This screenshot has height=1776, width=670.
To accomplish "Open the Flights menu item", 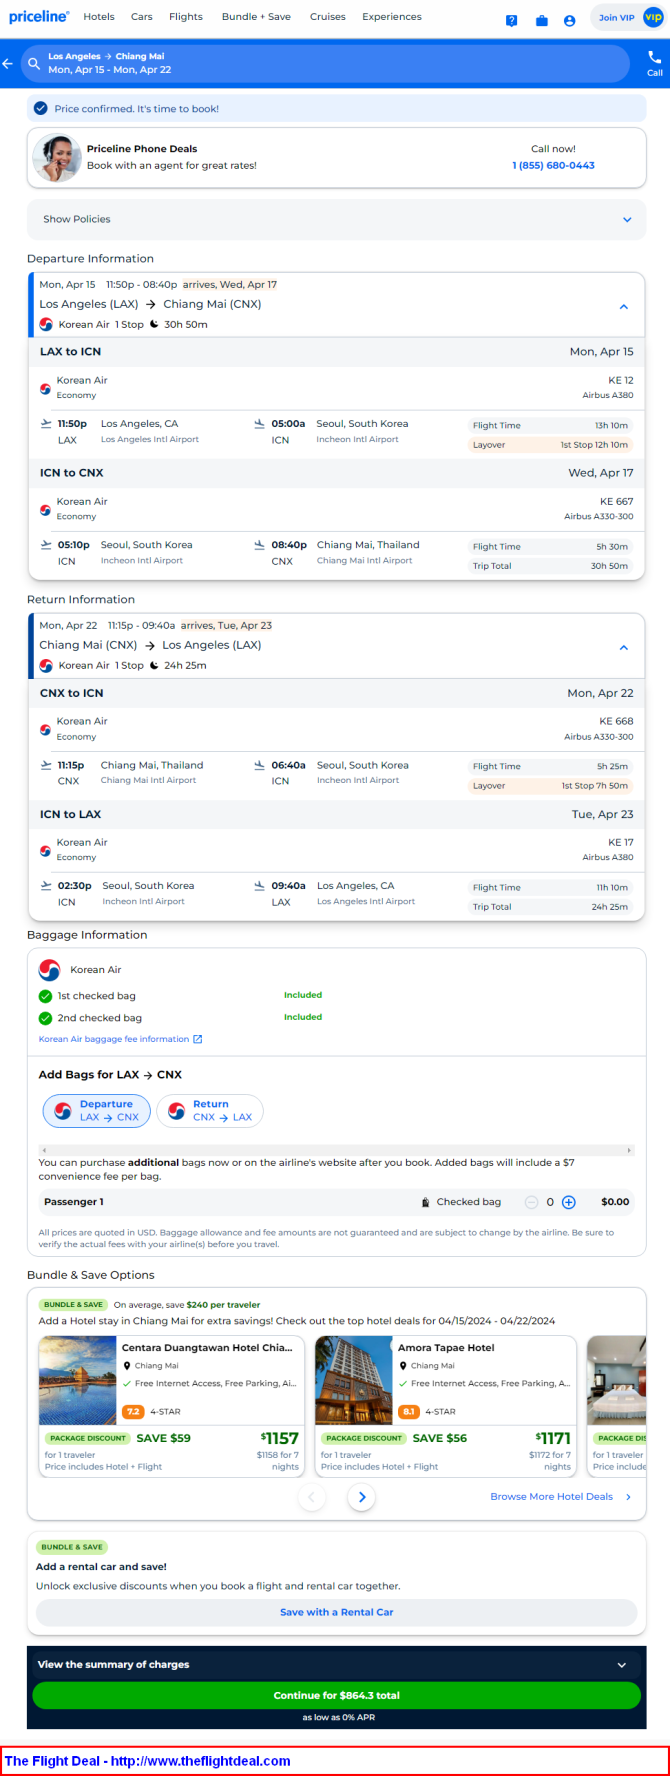I will (186, 17).
